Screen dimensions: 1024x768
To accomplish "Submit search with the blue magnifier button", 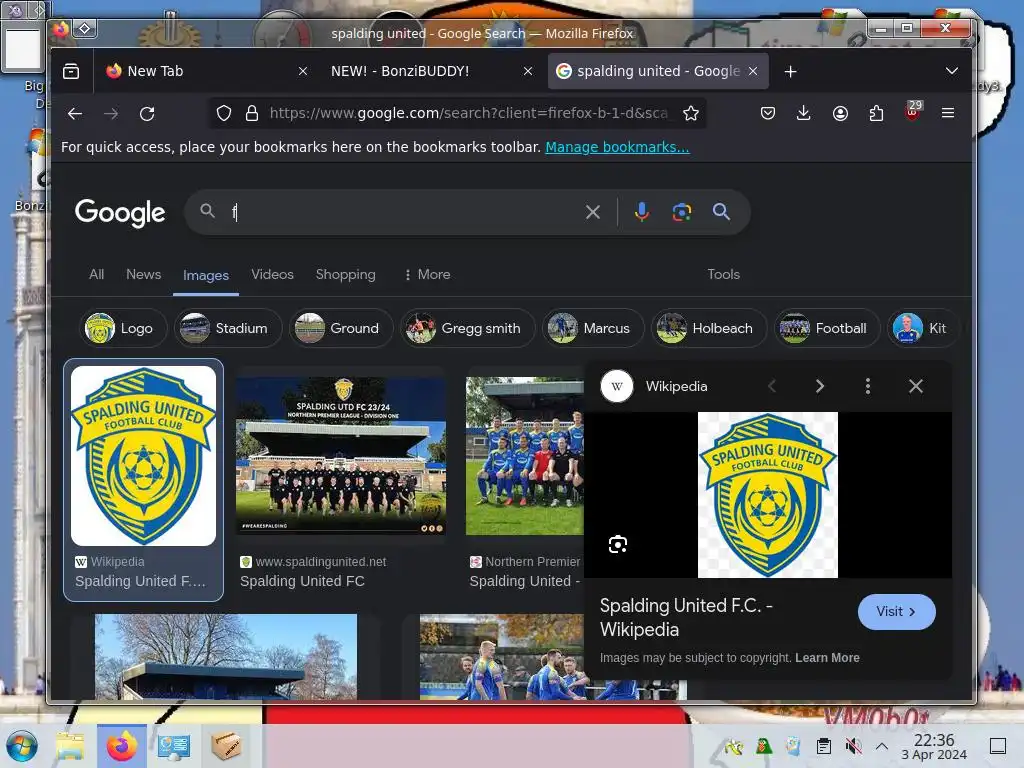I will [722, 212].
